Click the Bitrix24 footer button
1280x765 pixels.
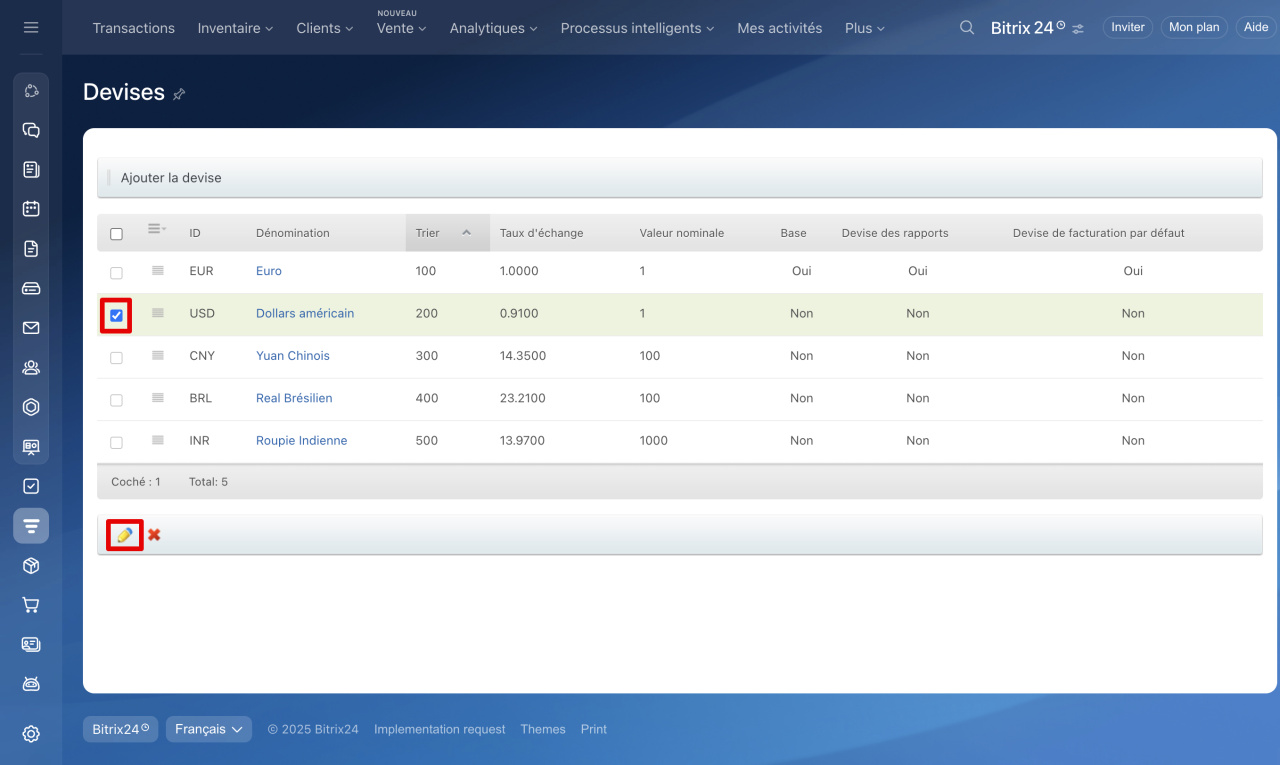click(120, 729)
